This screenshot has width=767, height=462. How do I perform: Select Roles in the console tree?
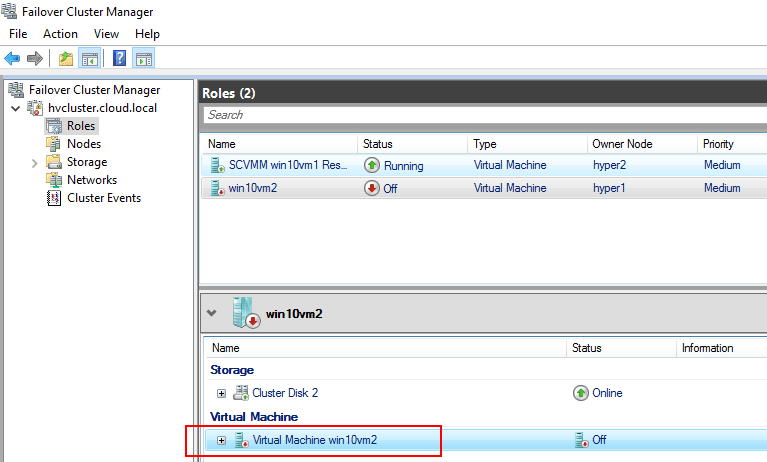[x=81, y=126]
